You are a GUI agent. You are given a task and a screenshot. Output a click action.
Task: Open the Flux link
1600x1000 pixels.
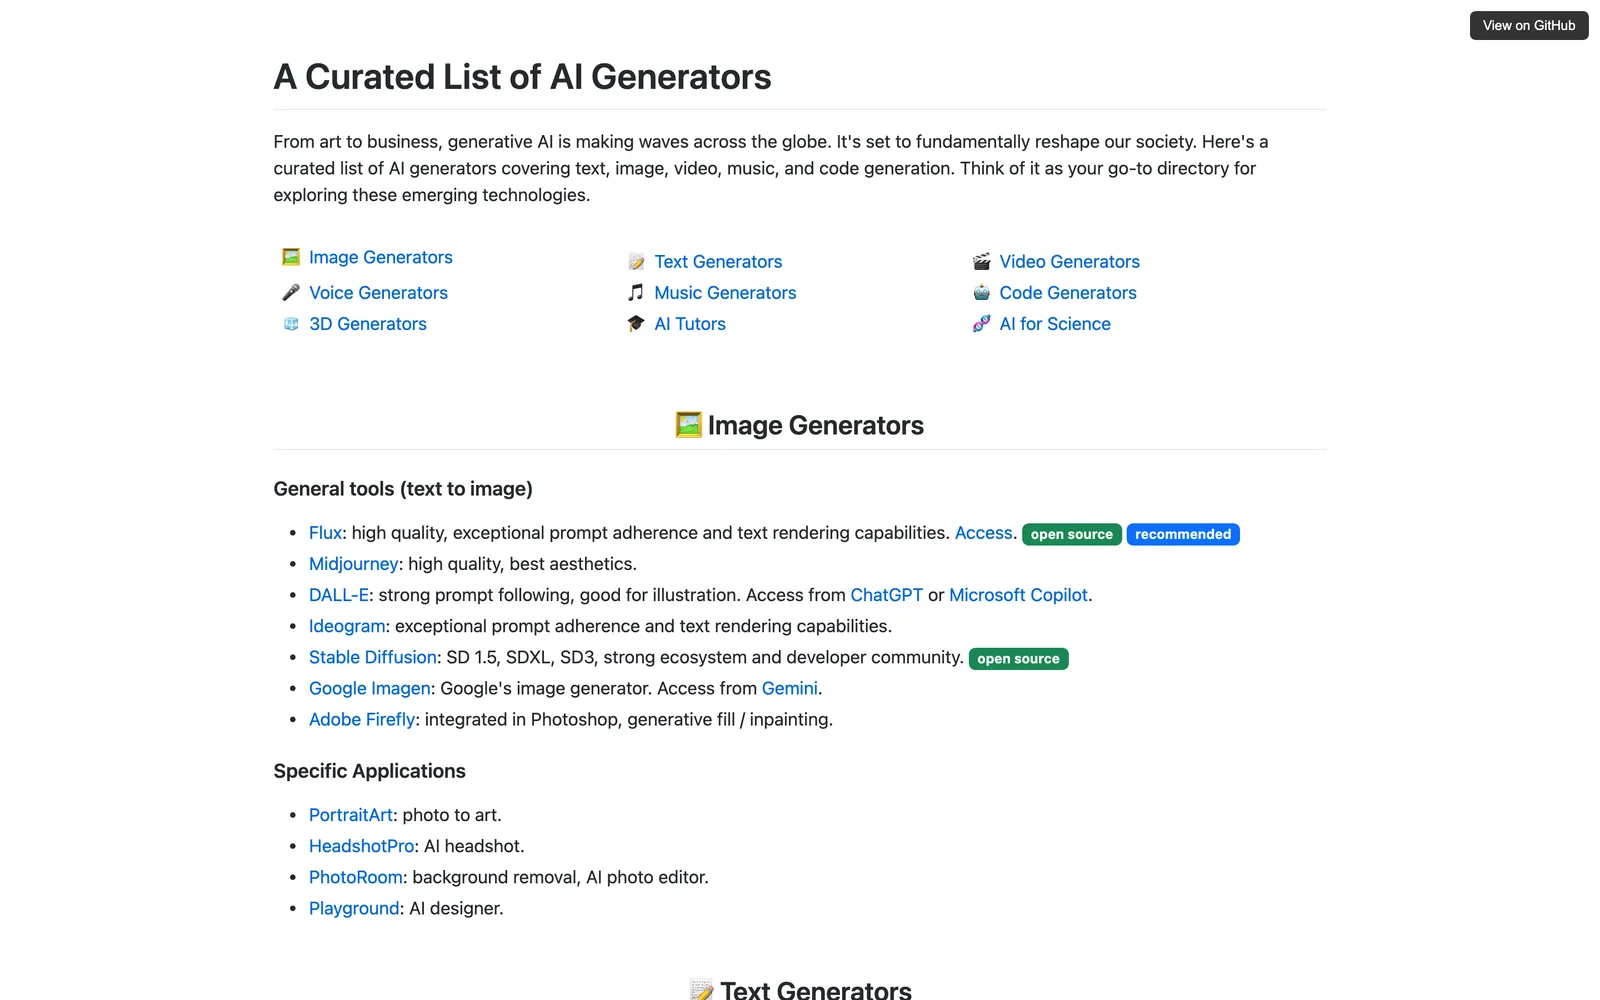pyautogui.click(x=325, y=533)
